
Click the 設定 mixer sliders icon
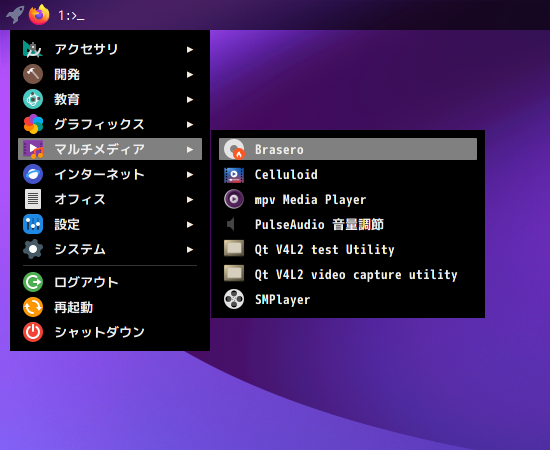(x=33, y=224)
